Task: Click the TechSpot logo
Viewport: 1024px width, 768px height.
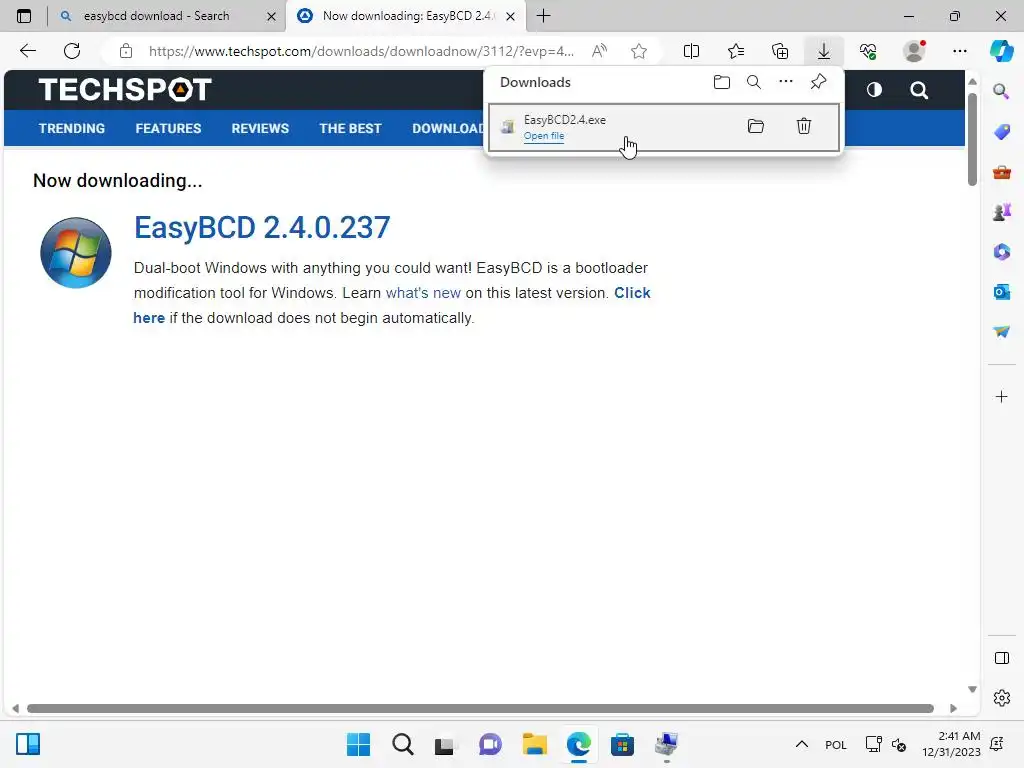Action: [x=125, y=89]
